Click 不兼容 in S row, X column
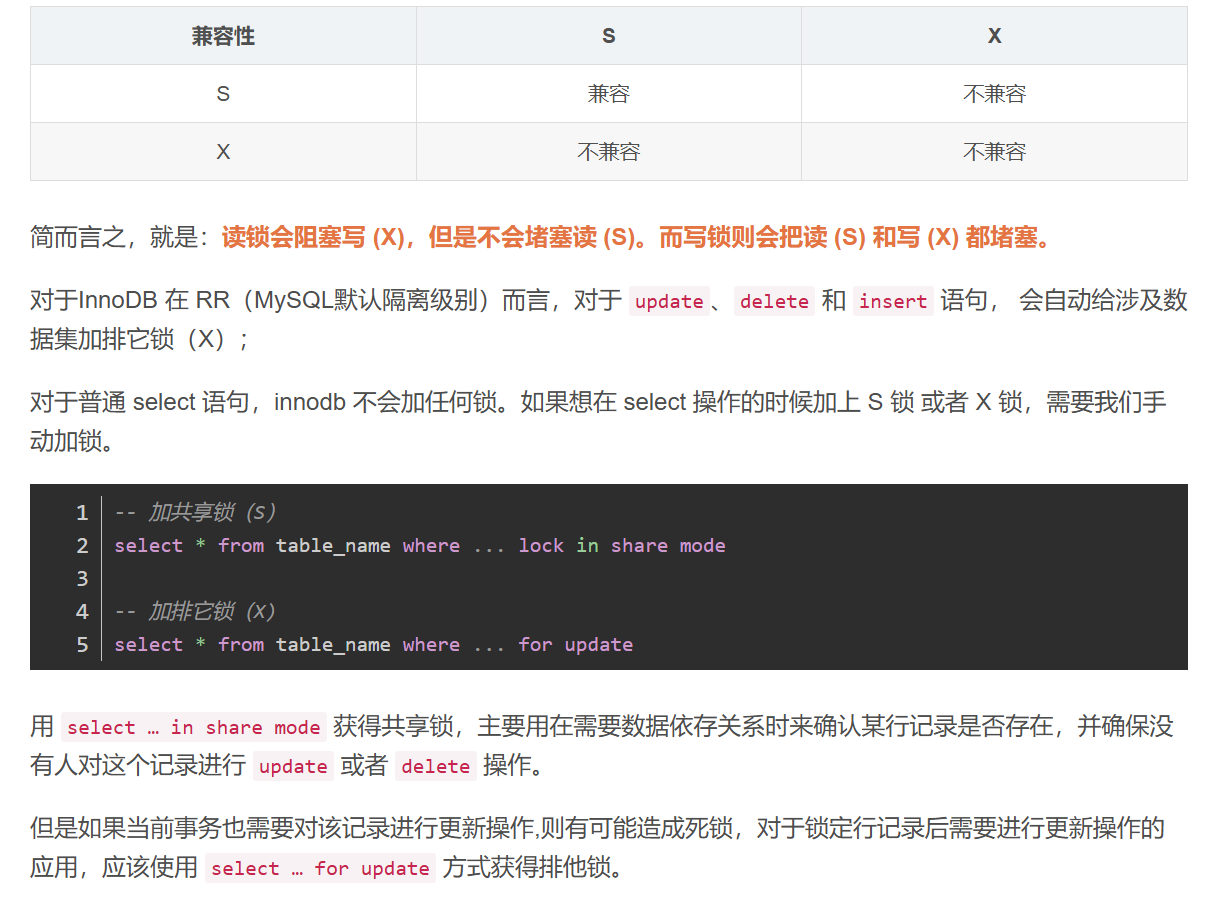 point(994,94)
